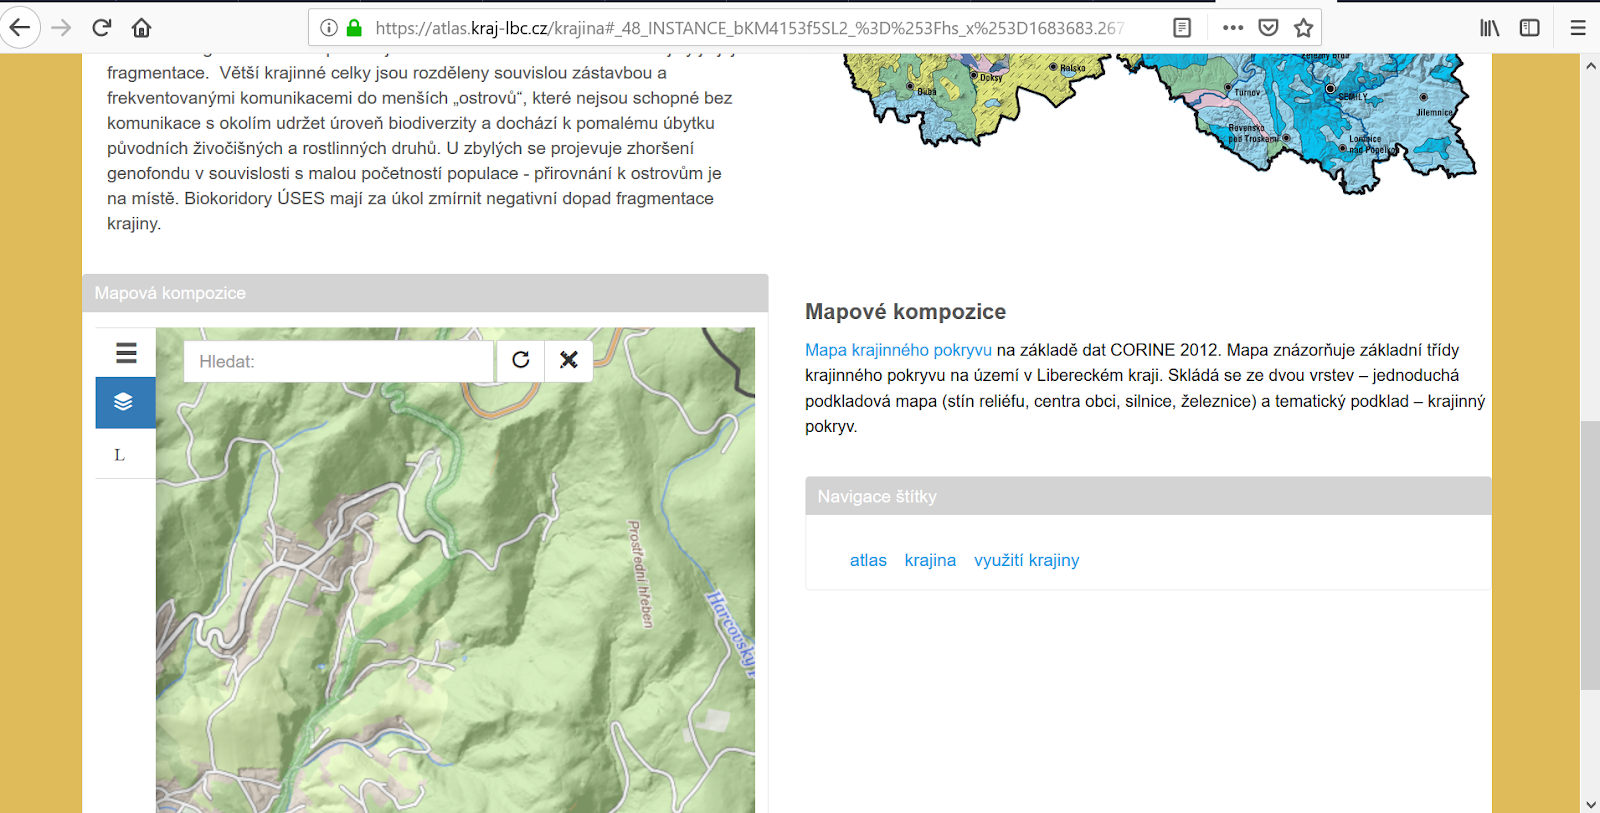
Task: Open the Firefox application menu
Action: [x=1578, y=28]
